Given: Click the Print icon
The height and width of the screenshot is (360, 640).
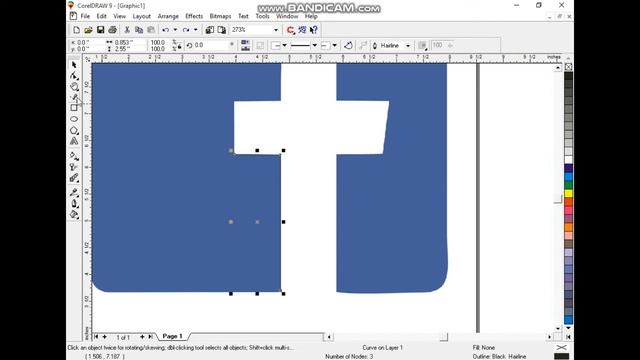Looking at the screenshot, I should point(113,30).
